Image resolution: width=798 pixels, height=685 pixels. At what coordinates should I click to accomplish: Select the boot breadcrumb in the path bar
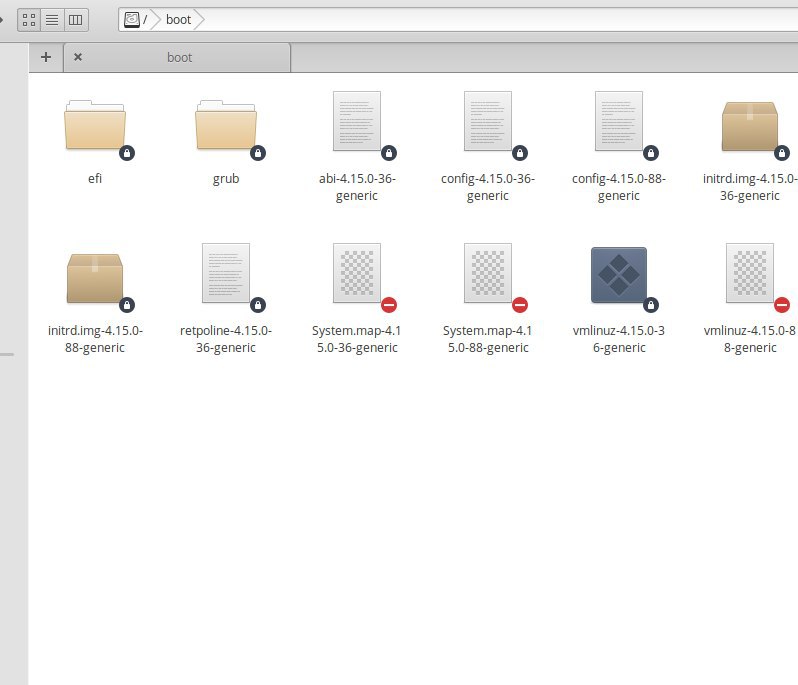click(178, 20)
